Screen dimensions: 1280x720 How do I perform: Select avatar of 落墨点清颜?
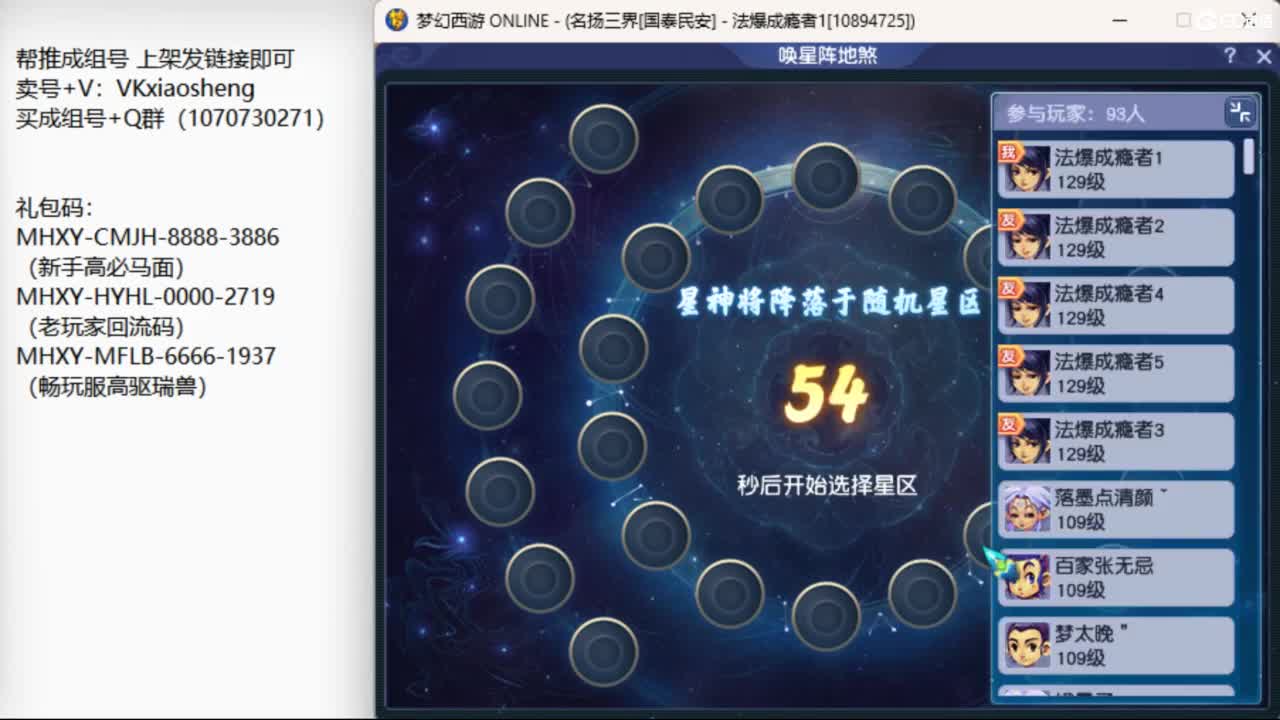click(1027, 509)
